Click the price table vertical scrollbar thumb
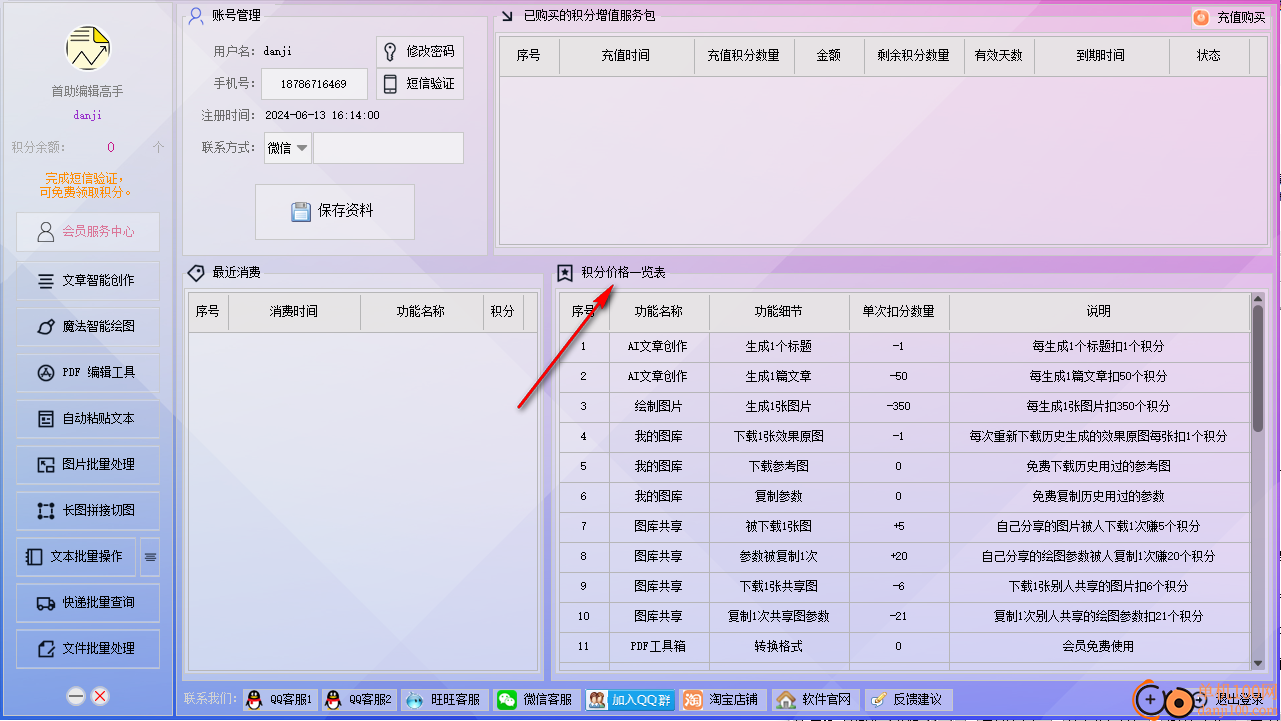Viewport: 1281px width, 721px height. [1258, 368]
